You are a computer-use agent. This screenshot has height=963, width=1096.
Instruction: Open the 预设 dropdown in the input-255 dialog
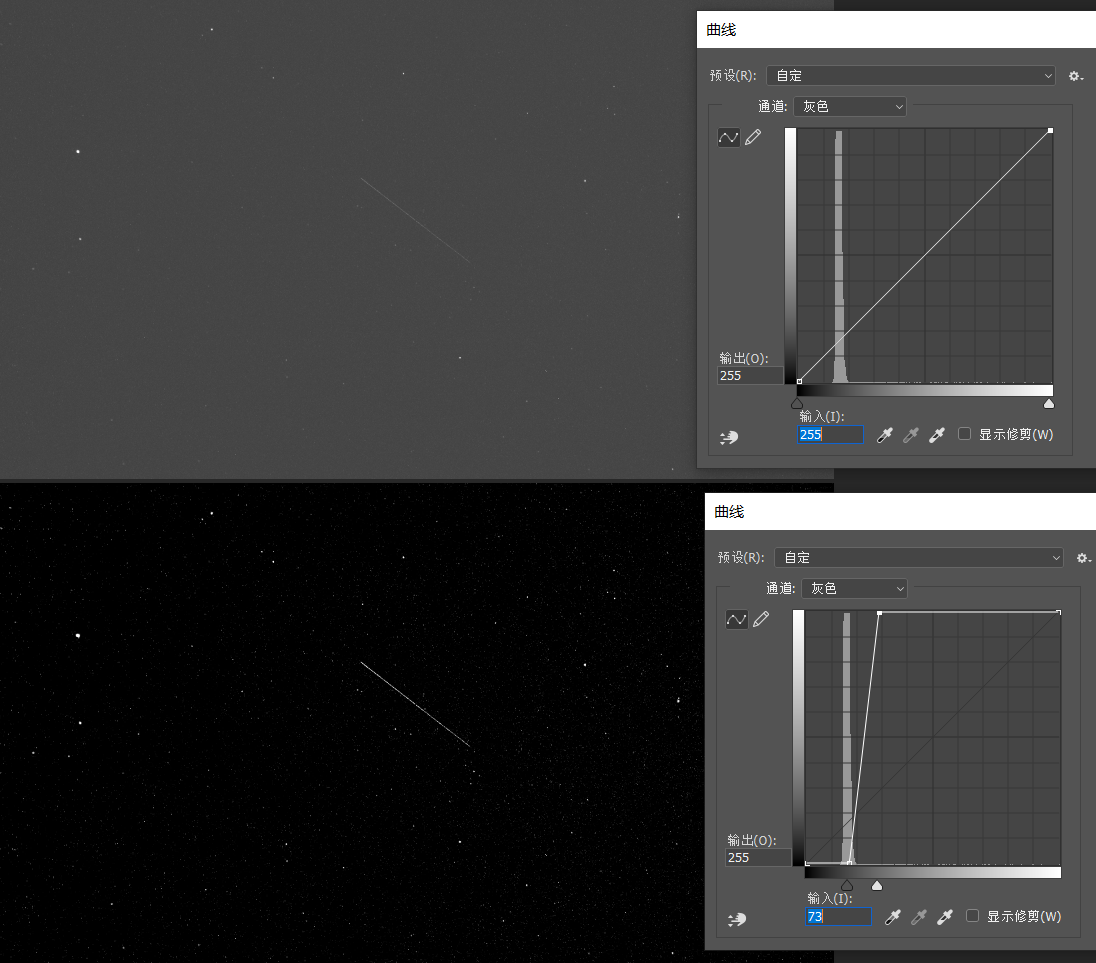coord(910,76)
